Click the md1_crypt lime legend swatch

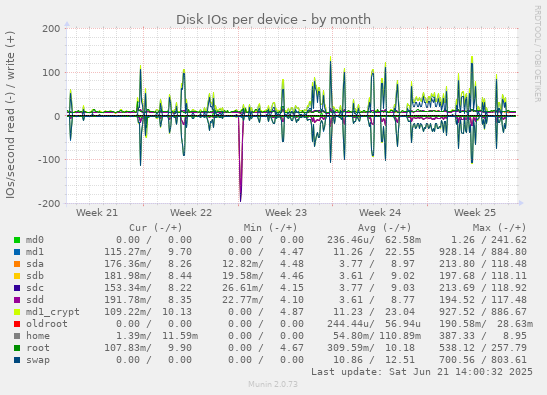point(17,312)
